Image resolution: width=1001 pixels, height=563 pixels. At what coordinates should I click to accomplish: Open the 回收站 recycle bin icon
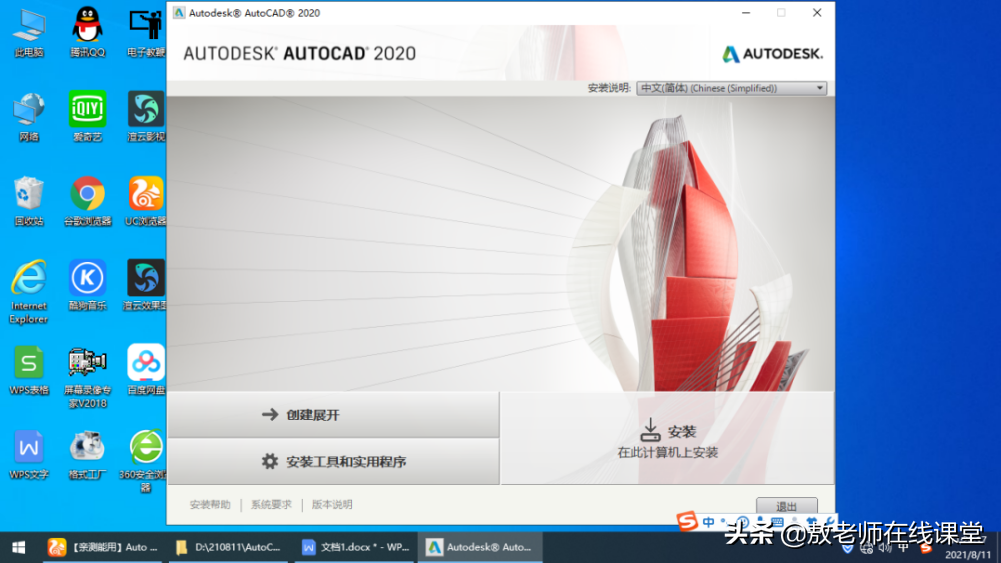tap(29, 201)
